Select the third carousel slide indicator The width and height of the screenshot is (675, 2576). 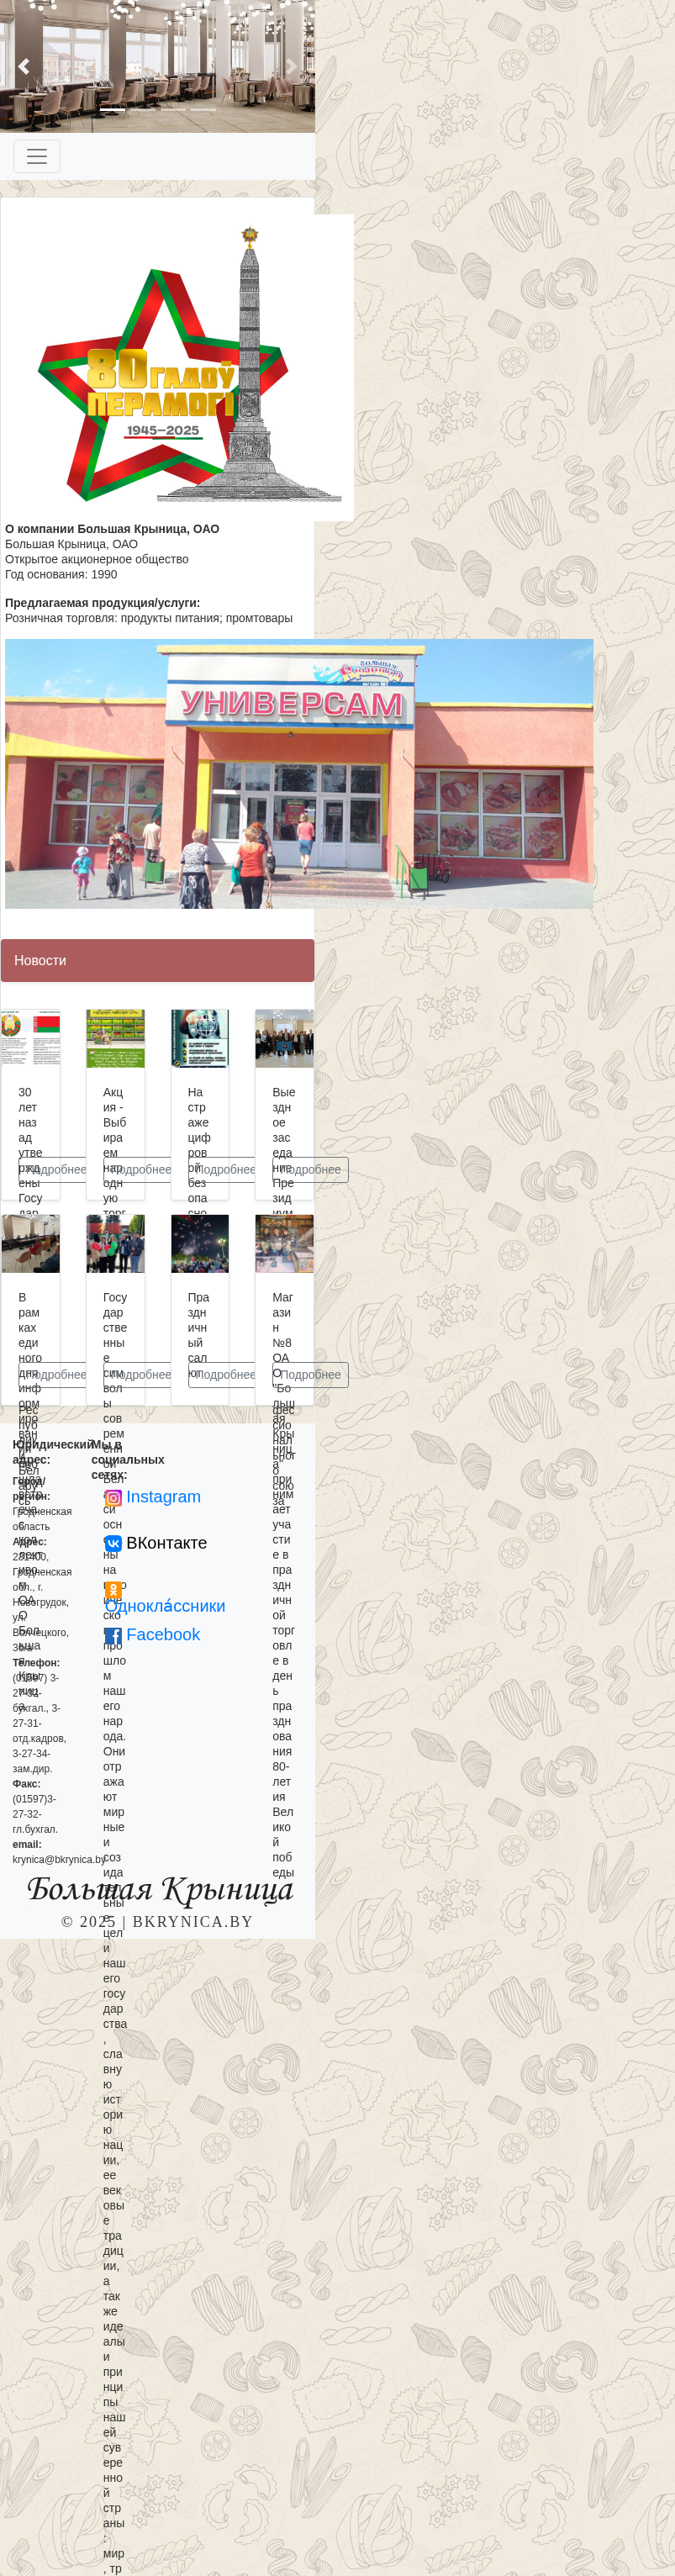(x=173, y=109)
